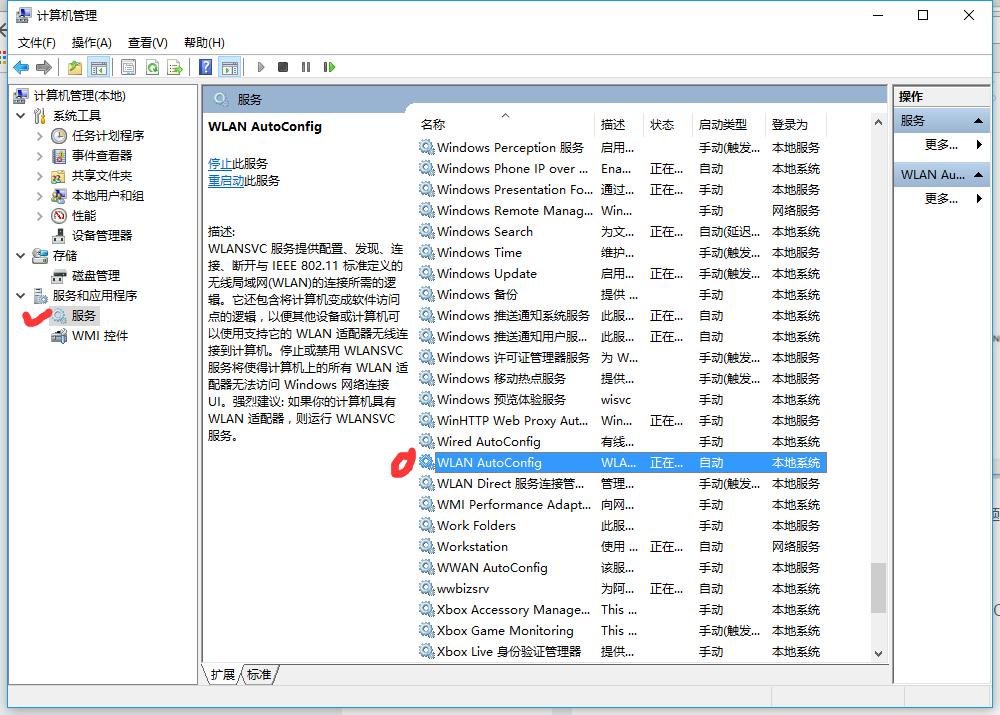
Task: Click the 停止 service link
Action: [x=220, y=164]
